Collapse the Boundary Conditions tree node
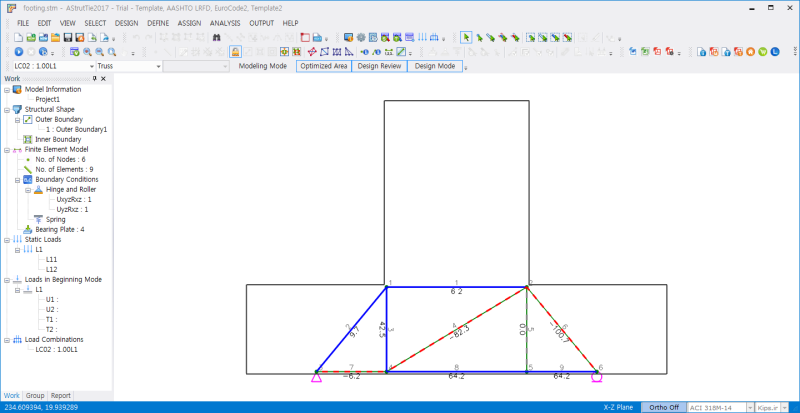 pyautogui.click(x=17, y=180)
